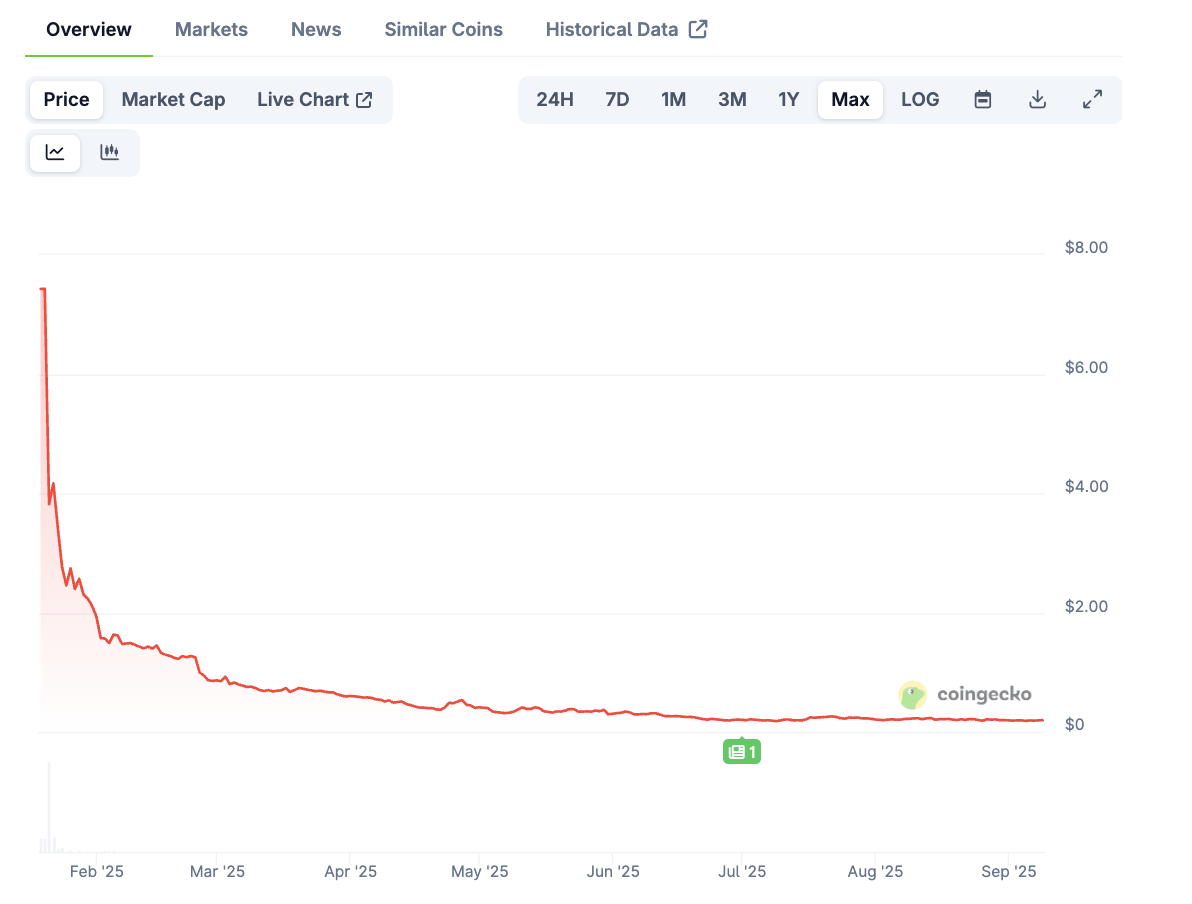The height and width of the screenshot is (904, 1192).
Task: Click the Price chart option
Action: [x=66, y=99]
